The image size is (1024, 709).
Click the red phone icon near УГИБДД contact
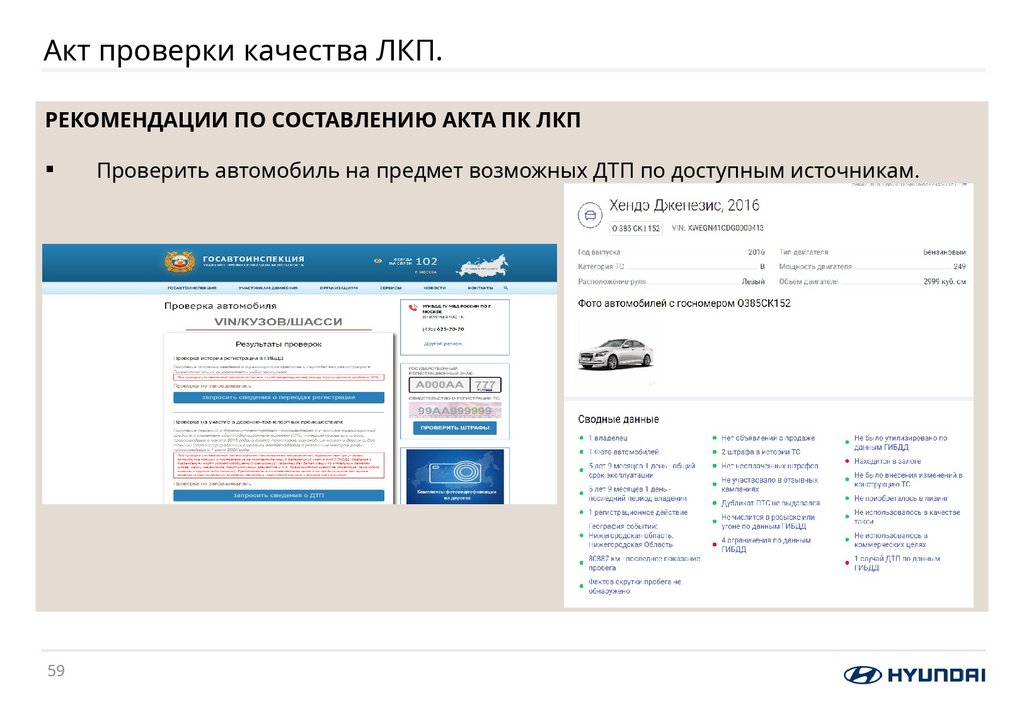point(412,308)
